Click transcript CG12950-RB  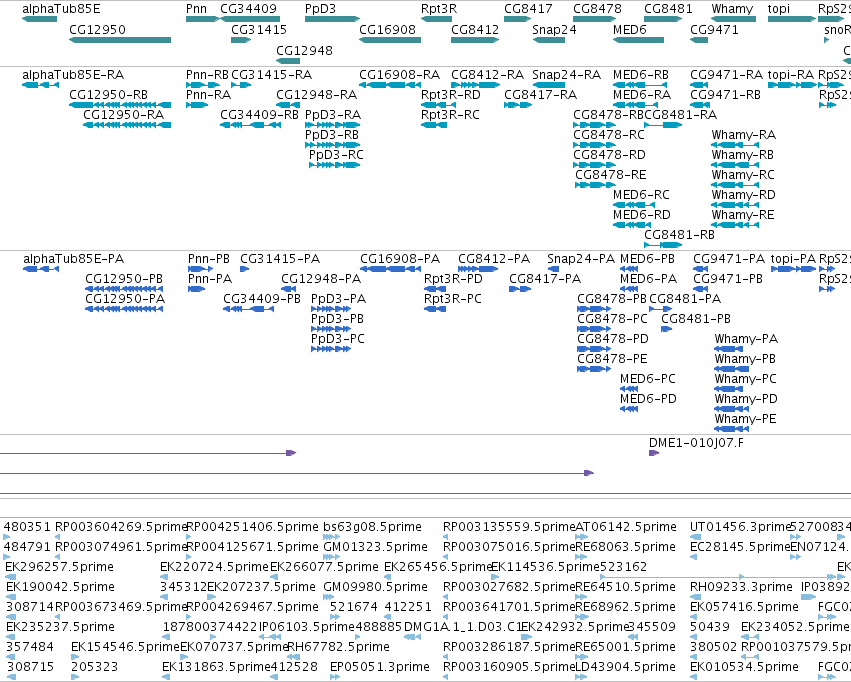(x=109, y=95)
